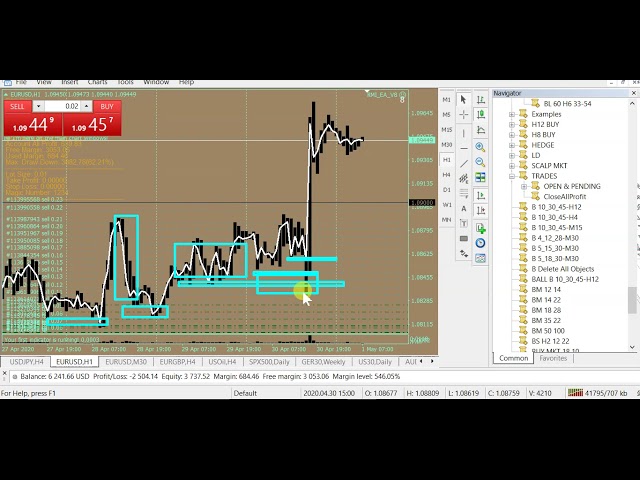The image size is (640, 480).
Task: Select the horizontal line drawing tool
Action: tap(463, 147)
